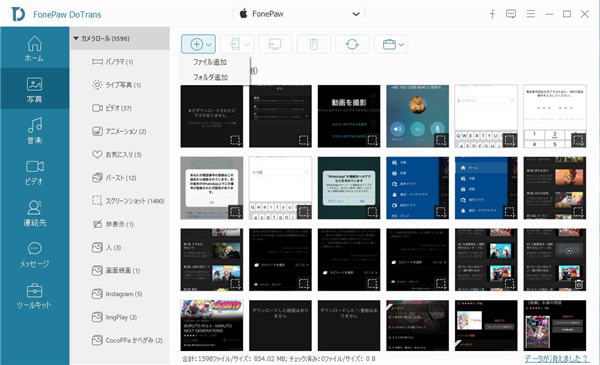Viewport: 600px width, 365px height.
Task: Click the feedback chat icon in title bar
Action: pos(511,14)
